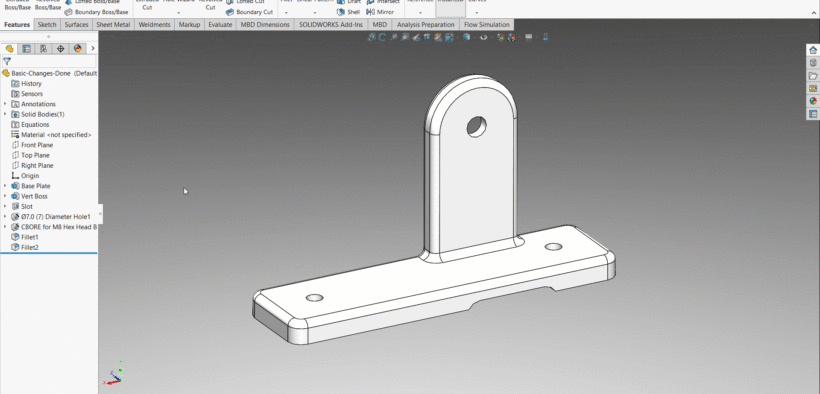Expand the Vert Boss feature
The width and height of the screenshot is (820, 394).
point(5,196)
